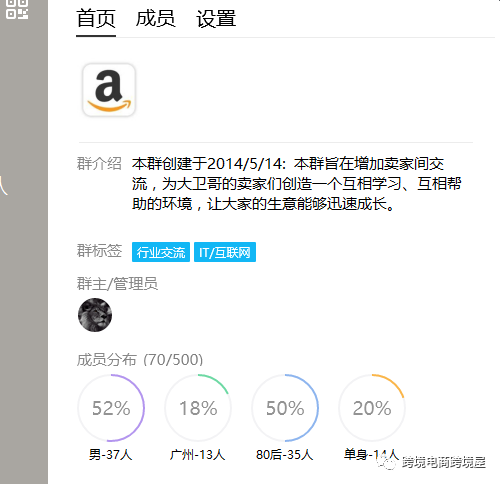Click the 18% Guangzhou ratio circle
This screenshot has width=501, height=484.
tap(198, 408)
